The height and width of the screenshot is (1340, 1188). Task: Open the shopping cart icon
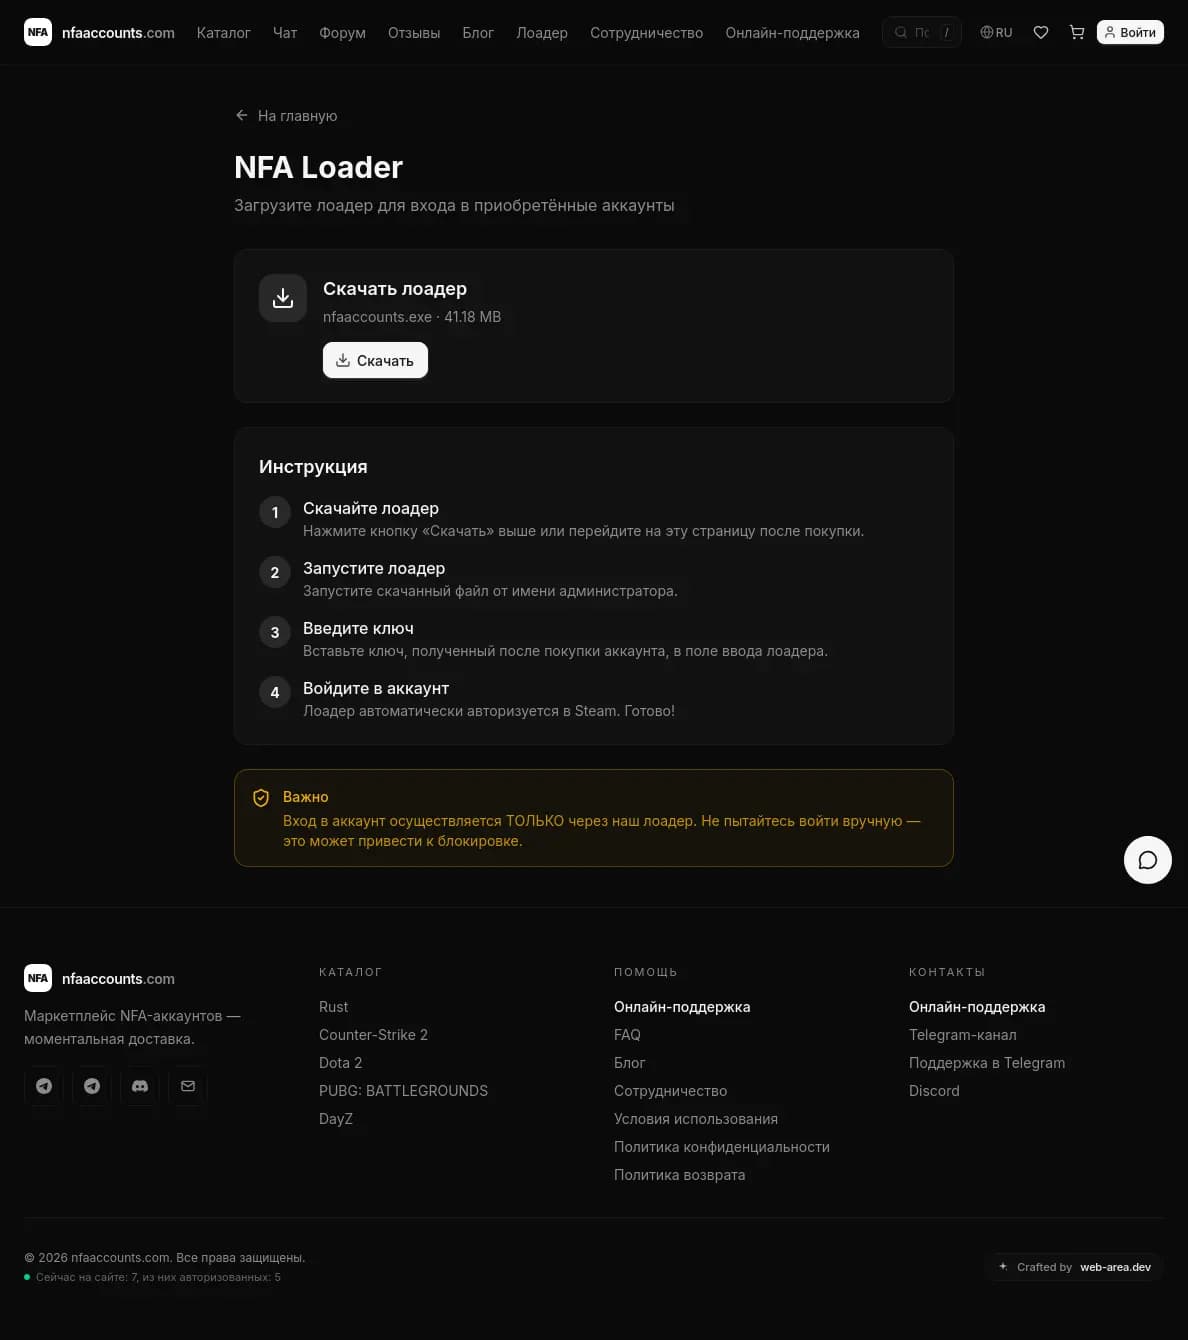pos(1077,32)
